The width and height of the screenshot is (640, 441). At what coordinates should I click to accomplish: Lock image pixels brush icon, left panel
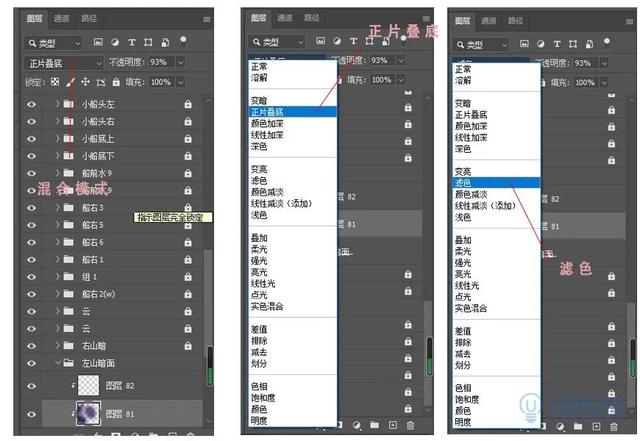tap(70, 82)
